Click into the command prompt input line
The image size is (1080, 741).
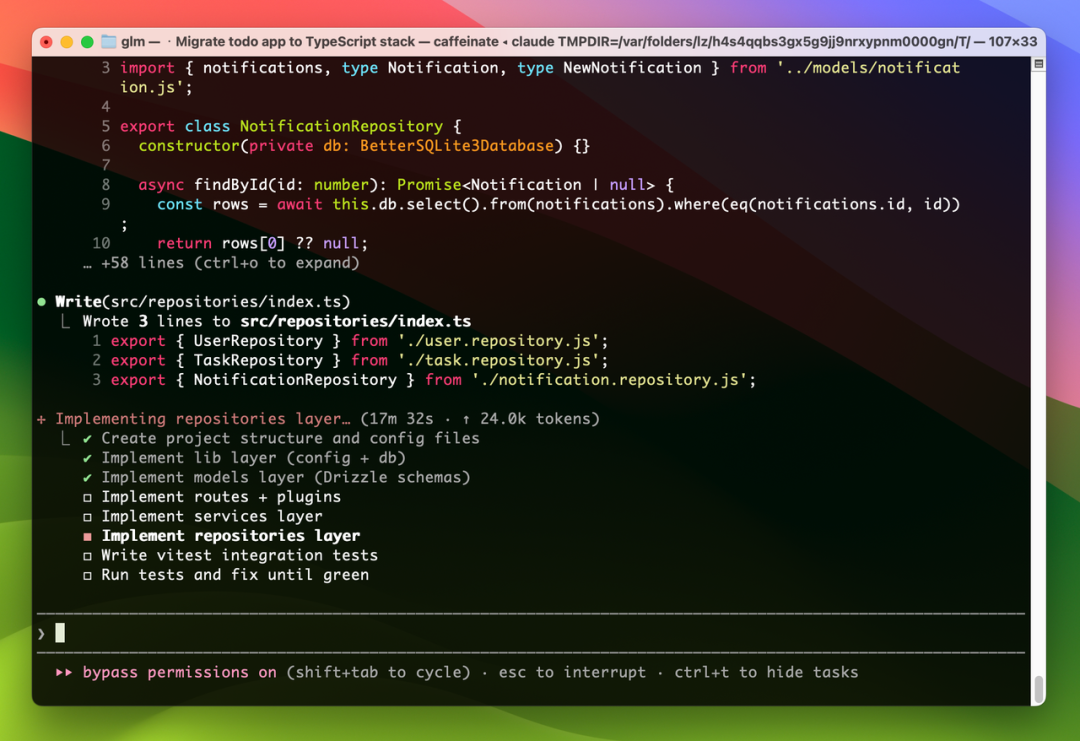(x=530, y=633)
